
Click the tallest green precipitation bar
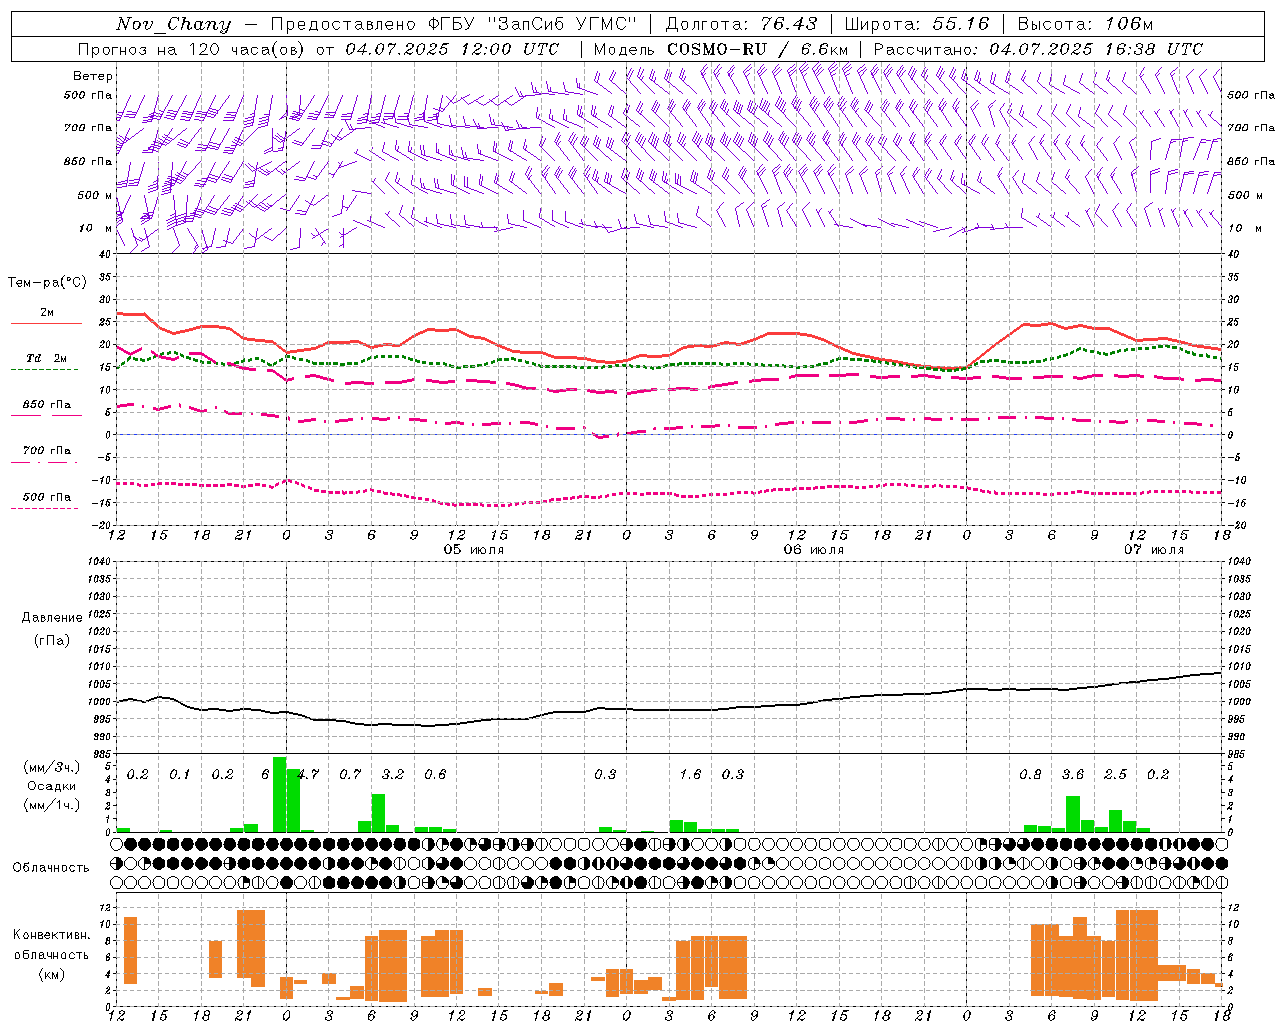pyautogui.click(x=280, y=794)
